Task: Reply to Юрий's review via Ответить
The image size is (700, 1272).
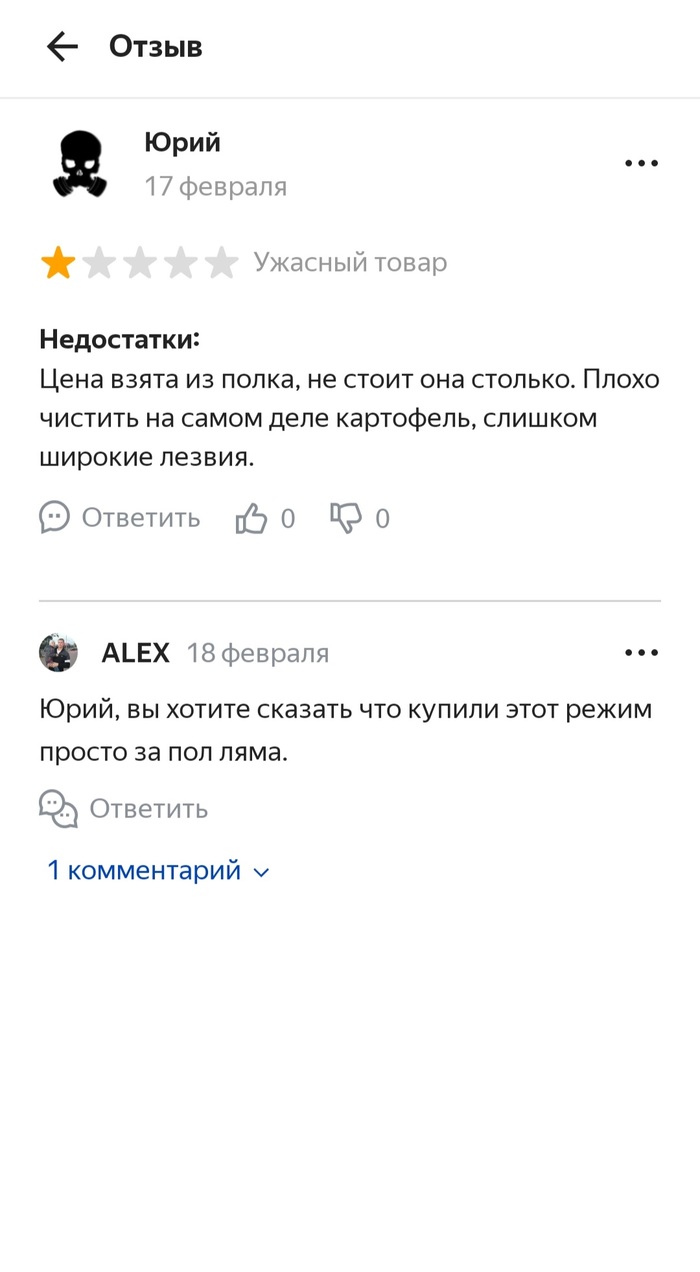Action: (120, 518)
